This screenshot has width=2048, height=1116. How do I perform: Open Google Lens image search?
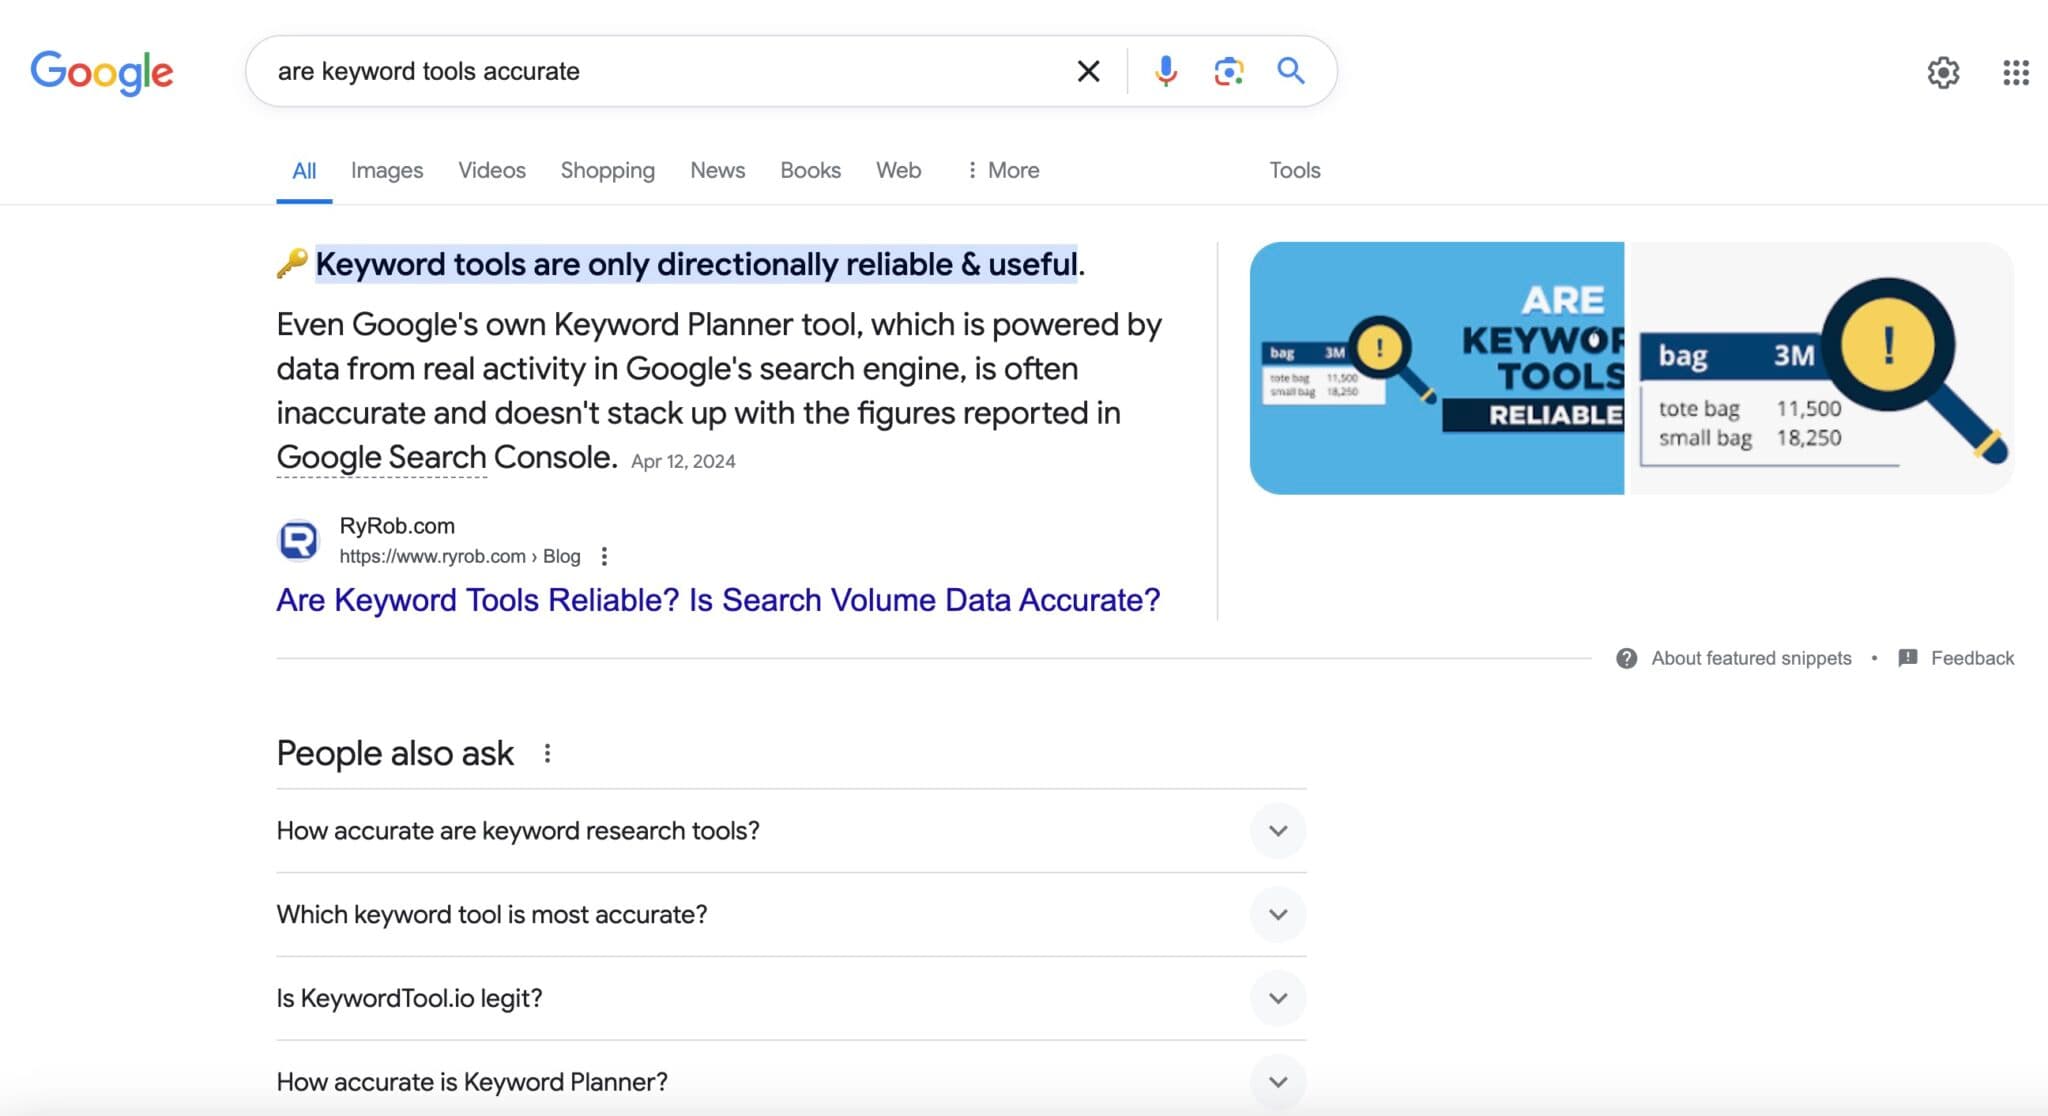[x=1228, y=70]
